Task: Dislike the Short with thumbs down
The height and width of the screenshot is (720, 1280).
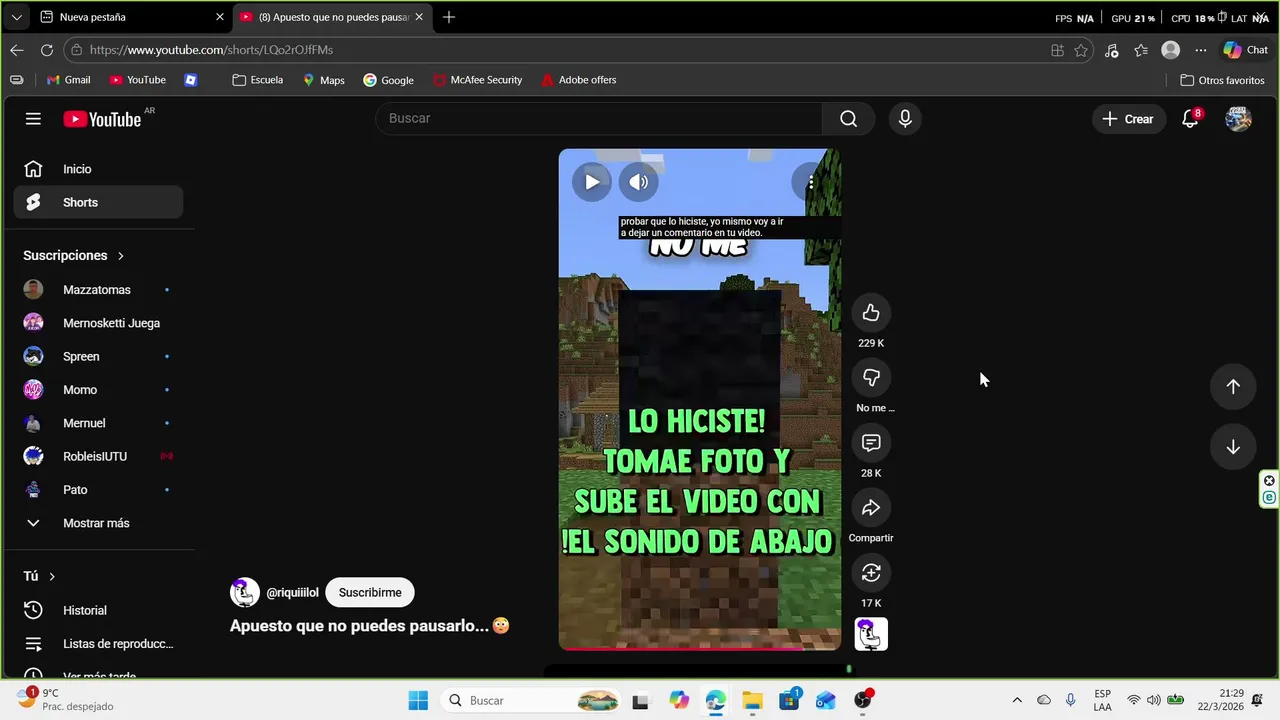Action: [x=871, y=378]
